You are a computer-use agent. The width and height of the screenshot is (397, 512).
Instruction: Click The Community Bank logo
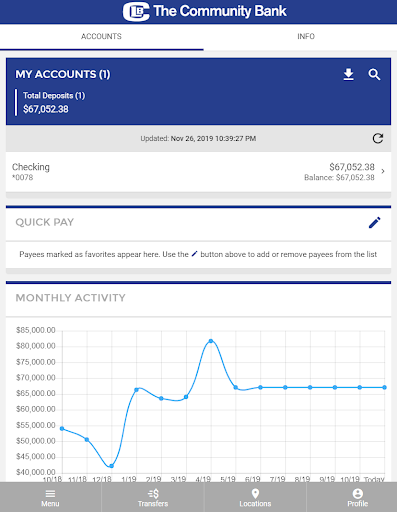pos(204,11)
